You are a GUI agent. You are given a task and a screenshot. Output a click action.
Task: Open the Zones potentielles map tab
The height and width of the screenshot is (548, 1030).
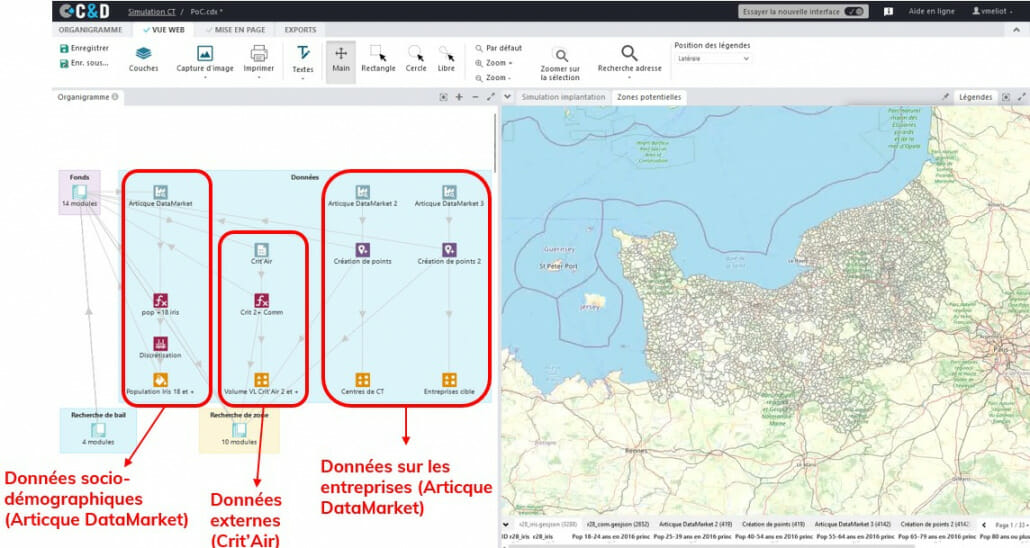(649, 97)
